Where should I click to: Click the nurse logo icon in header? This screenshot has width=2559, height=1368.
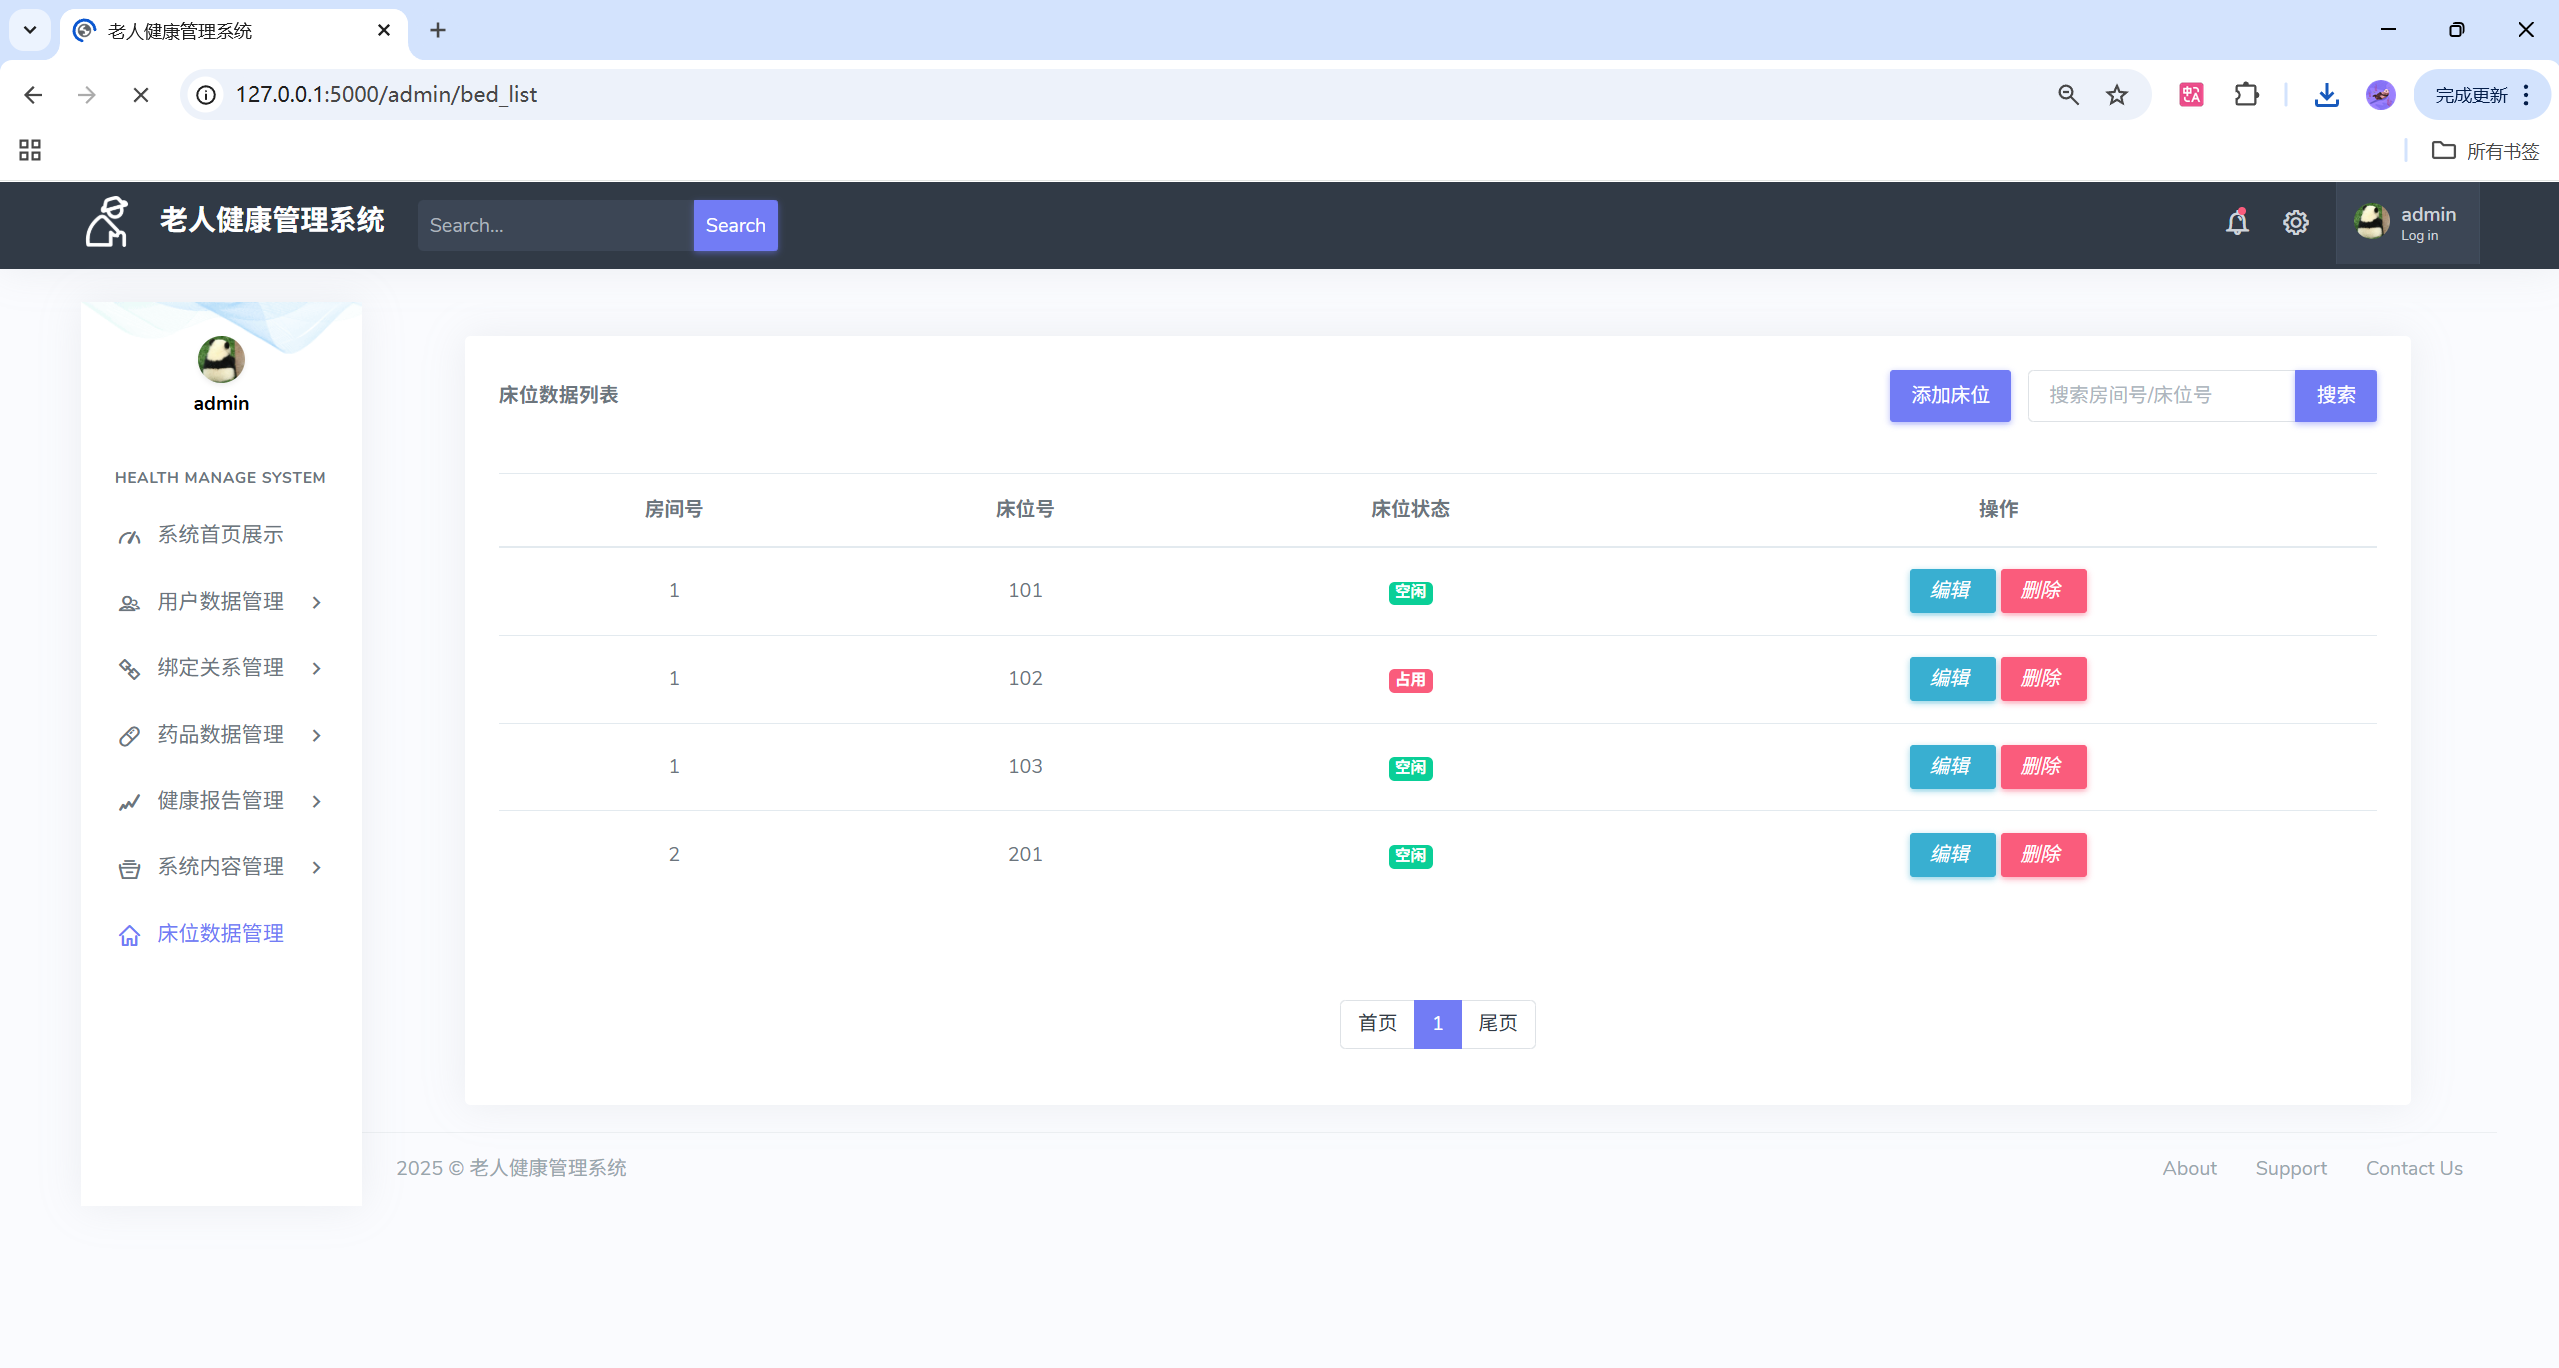107,222
